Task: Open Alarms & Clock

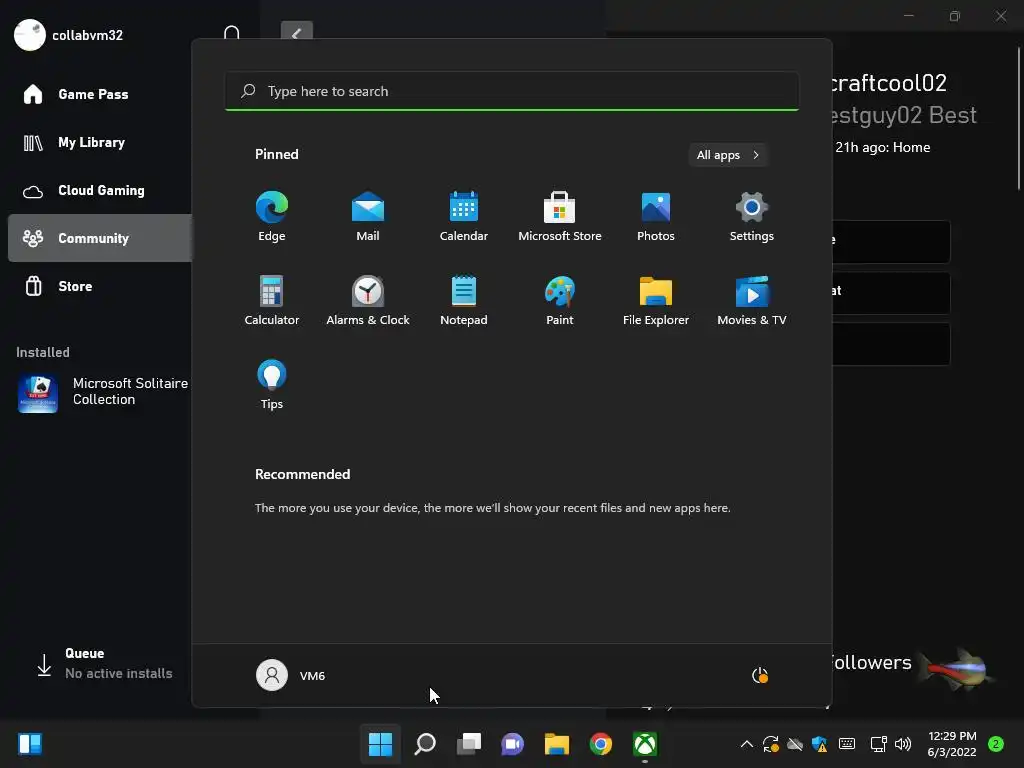Action: pyautogui.click(x=368, y=300)
